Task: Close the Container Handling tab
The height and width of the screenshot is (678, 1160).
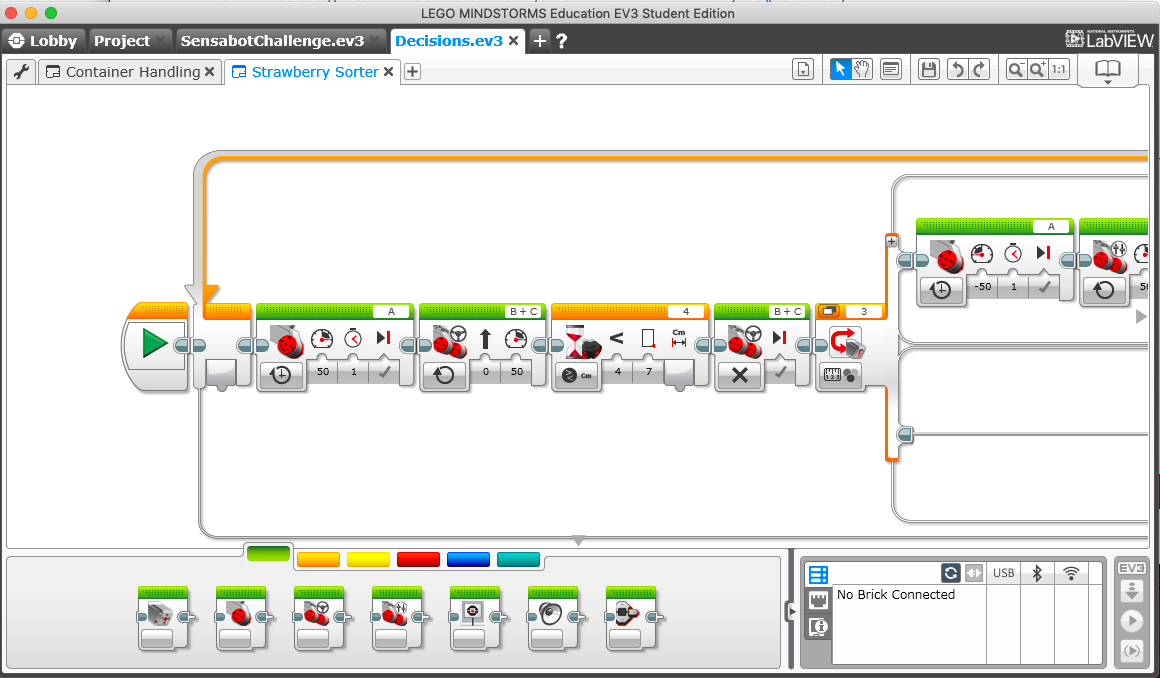Action: pos(210,72)
